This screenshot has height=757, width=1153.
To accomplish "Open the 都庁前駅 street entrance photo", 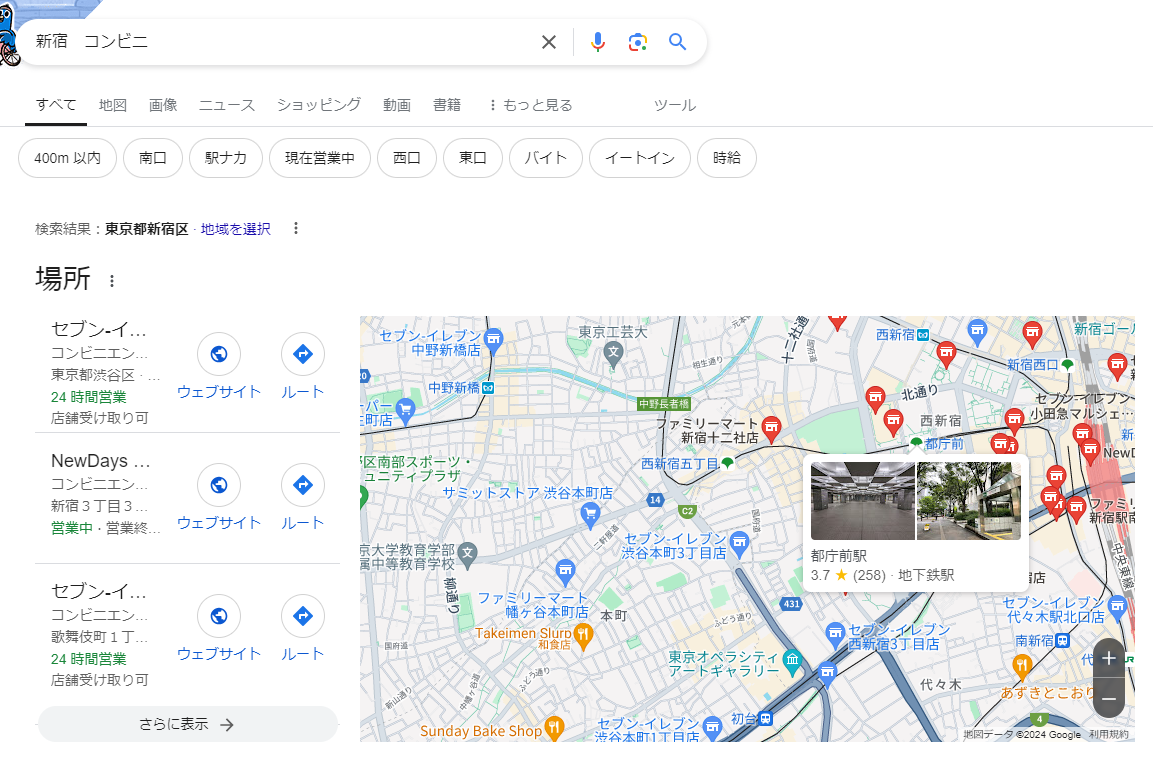I will [969, 501].
